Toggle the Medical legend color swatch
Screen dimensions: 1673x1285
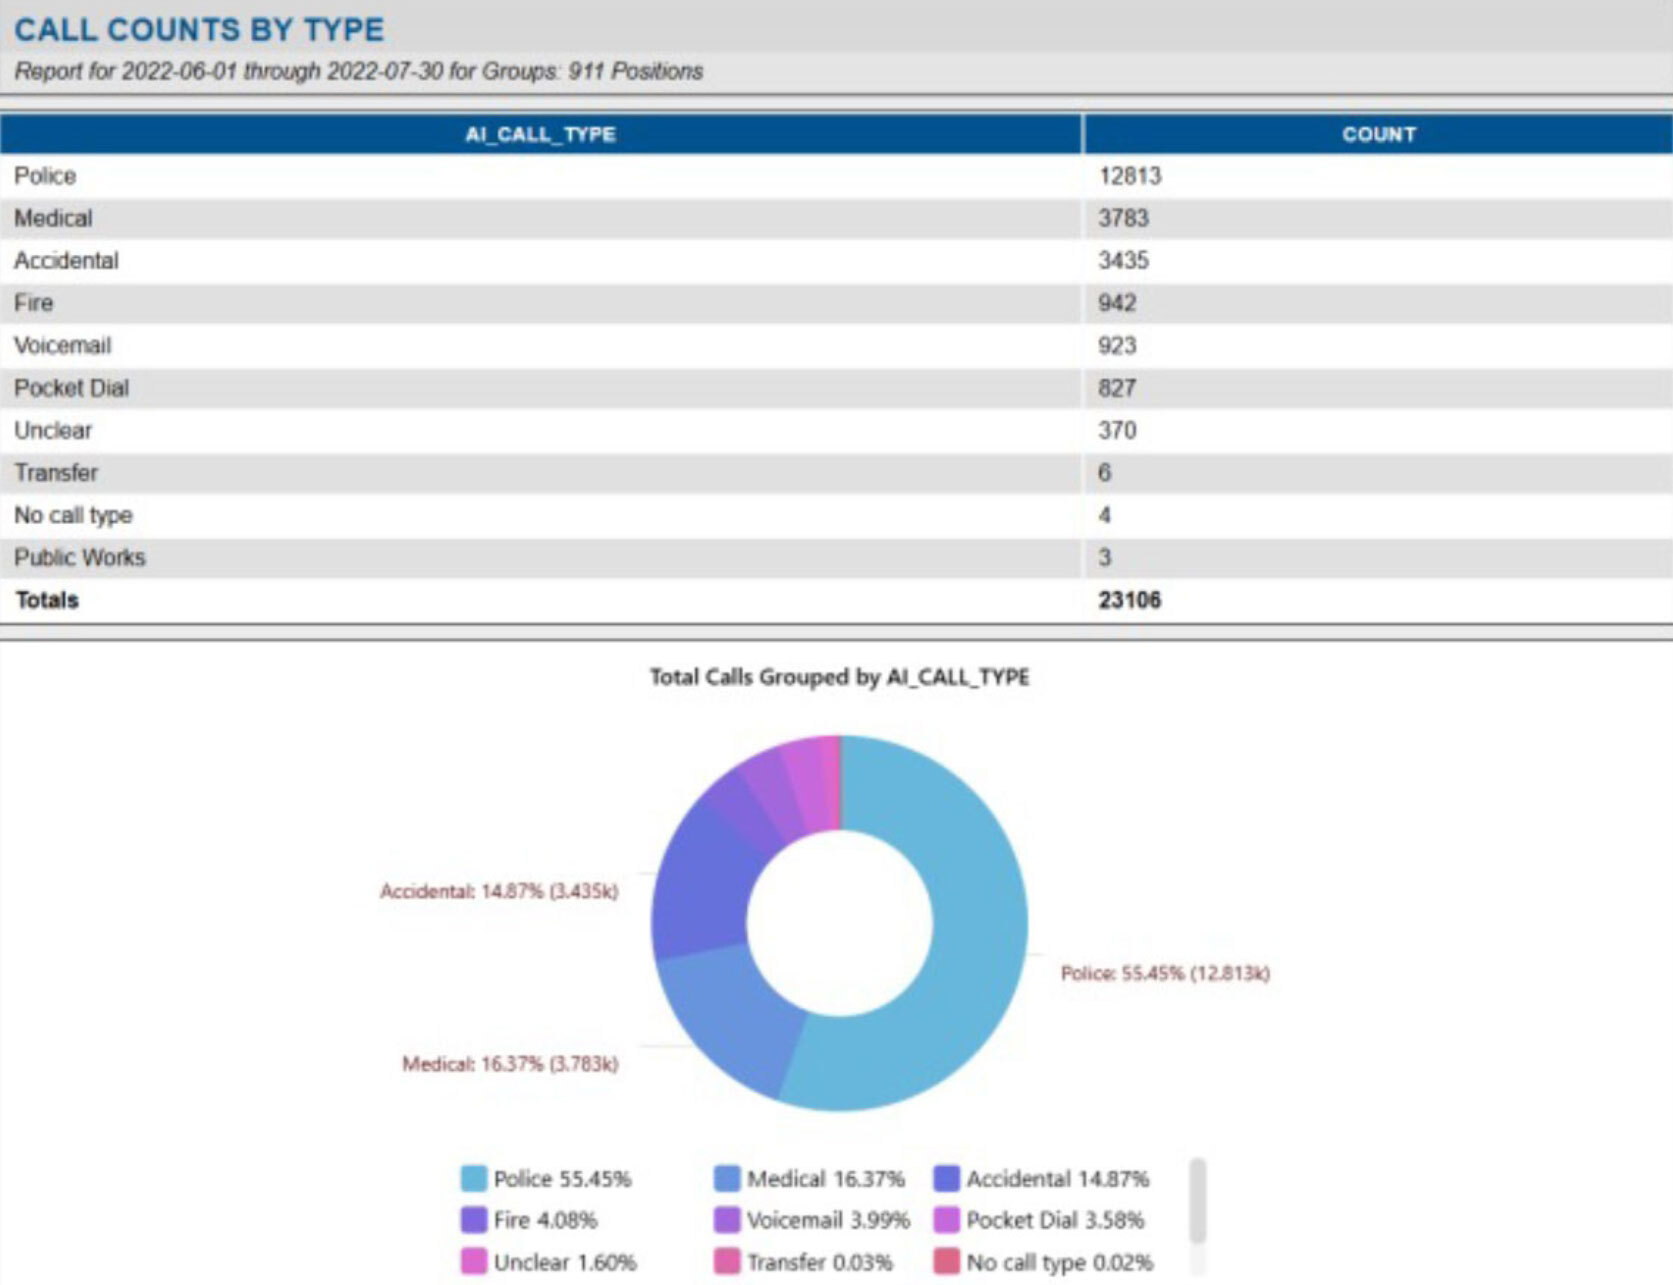click(727, 1178)
